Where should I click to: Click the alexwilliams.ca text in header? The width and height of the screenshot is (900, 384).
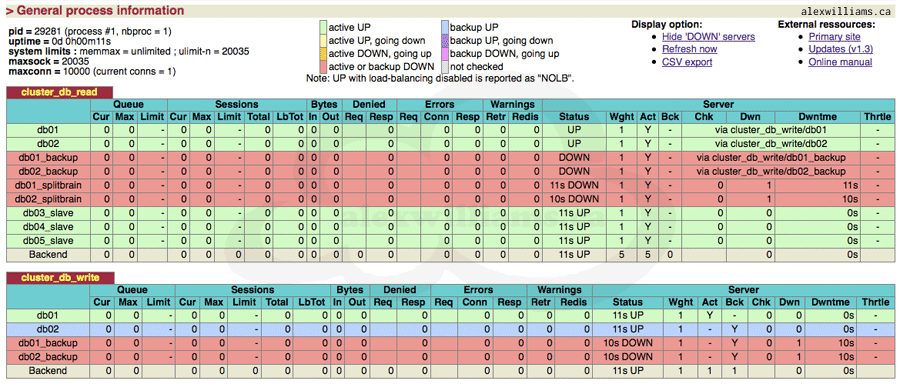pos(845,12)
